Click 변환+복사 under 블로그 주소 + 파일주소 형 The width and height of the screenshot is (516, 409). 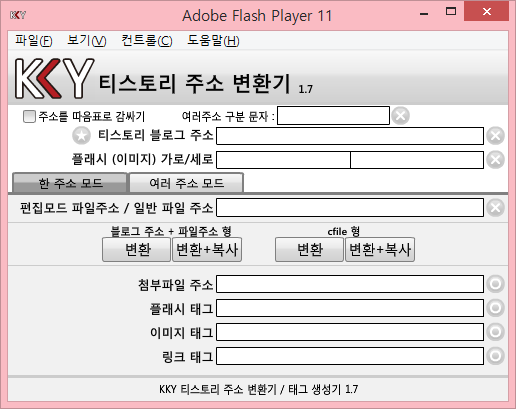point(207,249)
